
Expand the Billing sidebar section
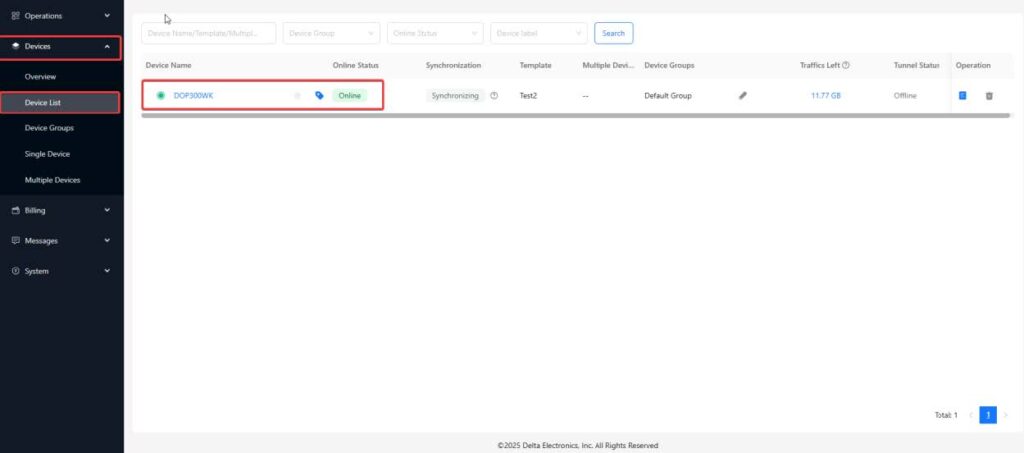pos(61,210)
